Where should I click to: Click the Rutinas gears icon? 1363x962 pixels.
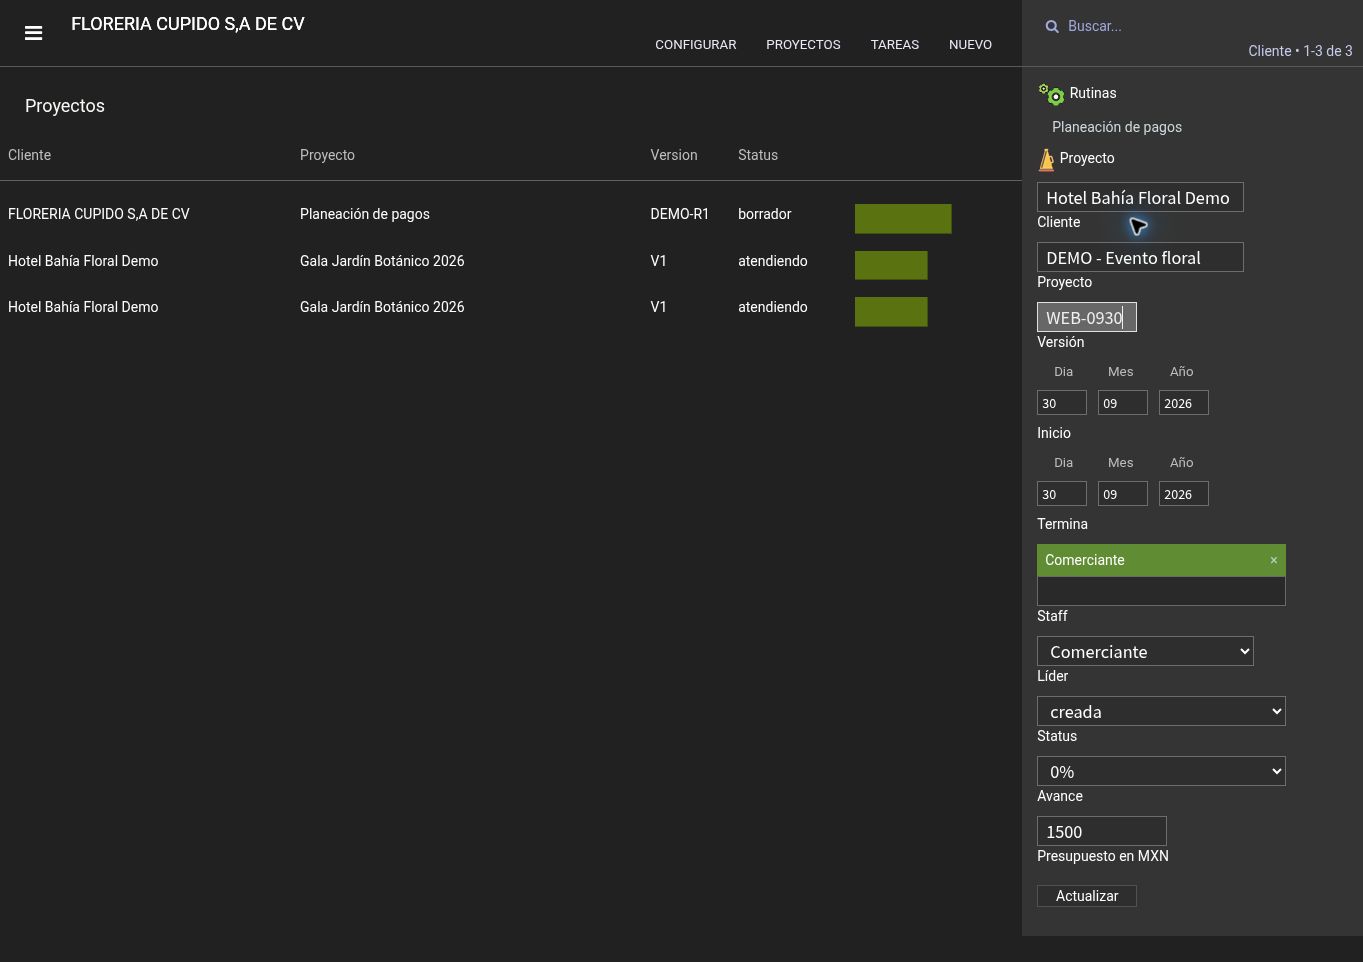pyautogui.click(x=1051, y=94)
